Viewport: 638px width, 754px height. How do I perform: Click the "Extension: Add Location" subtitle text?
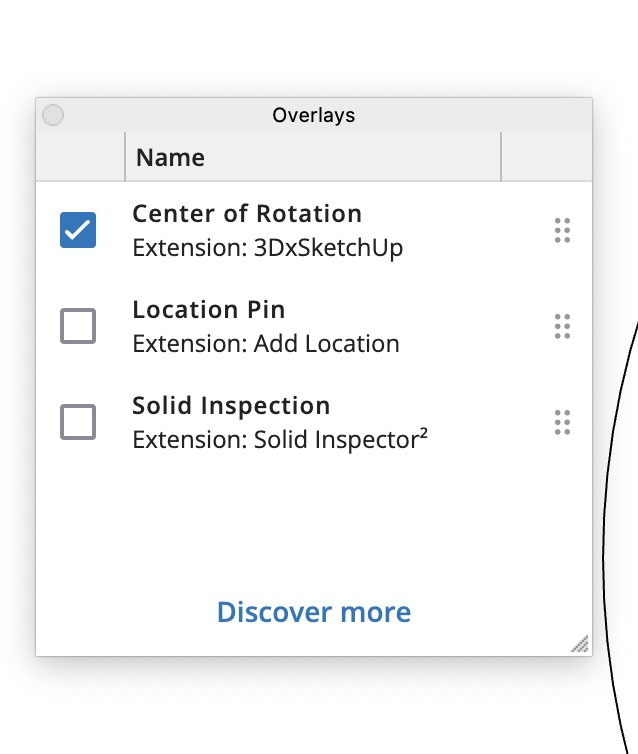(x=265, y=344)
